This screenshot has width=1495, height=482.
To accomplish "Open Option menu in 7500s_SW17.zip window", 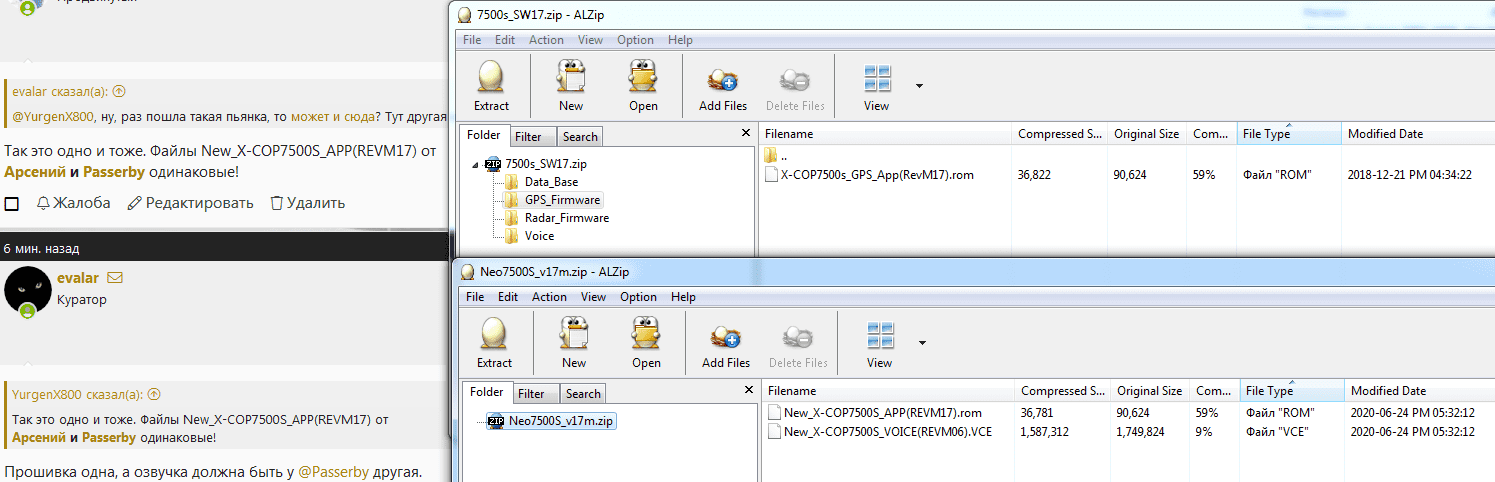I will coord(635,40).
